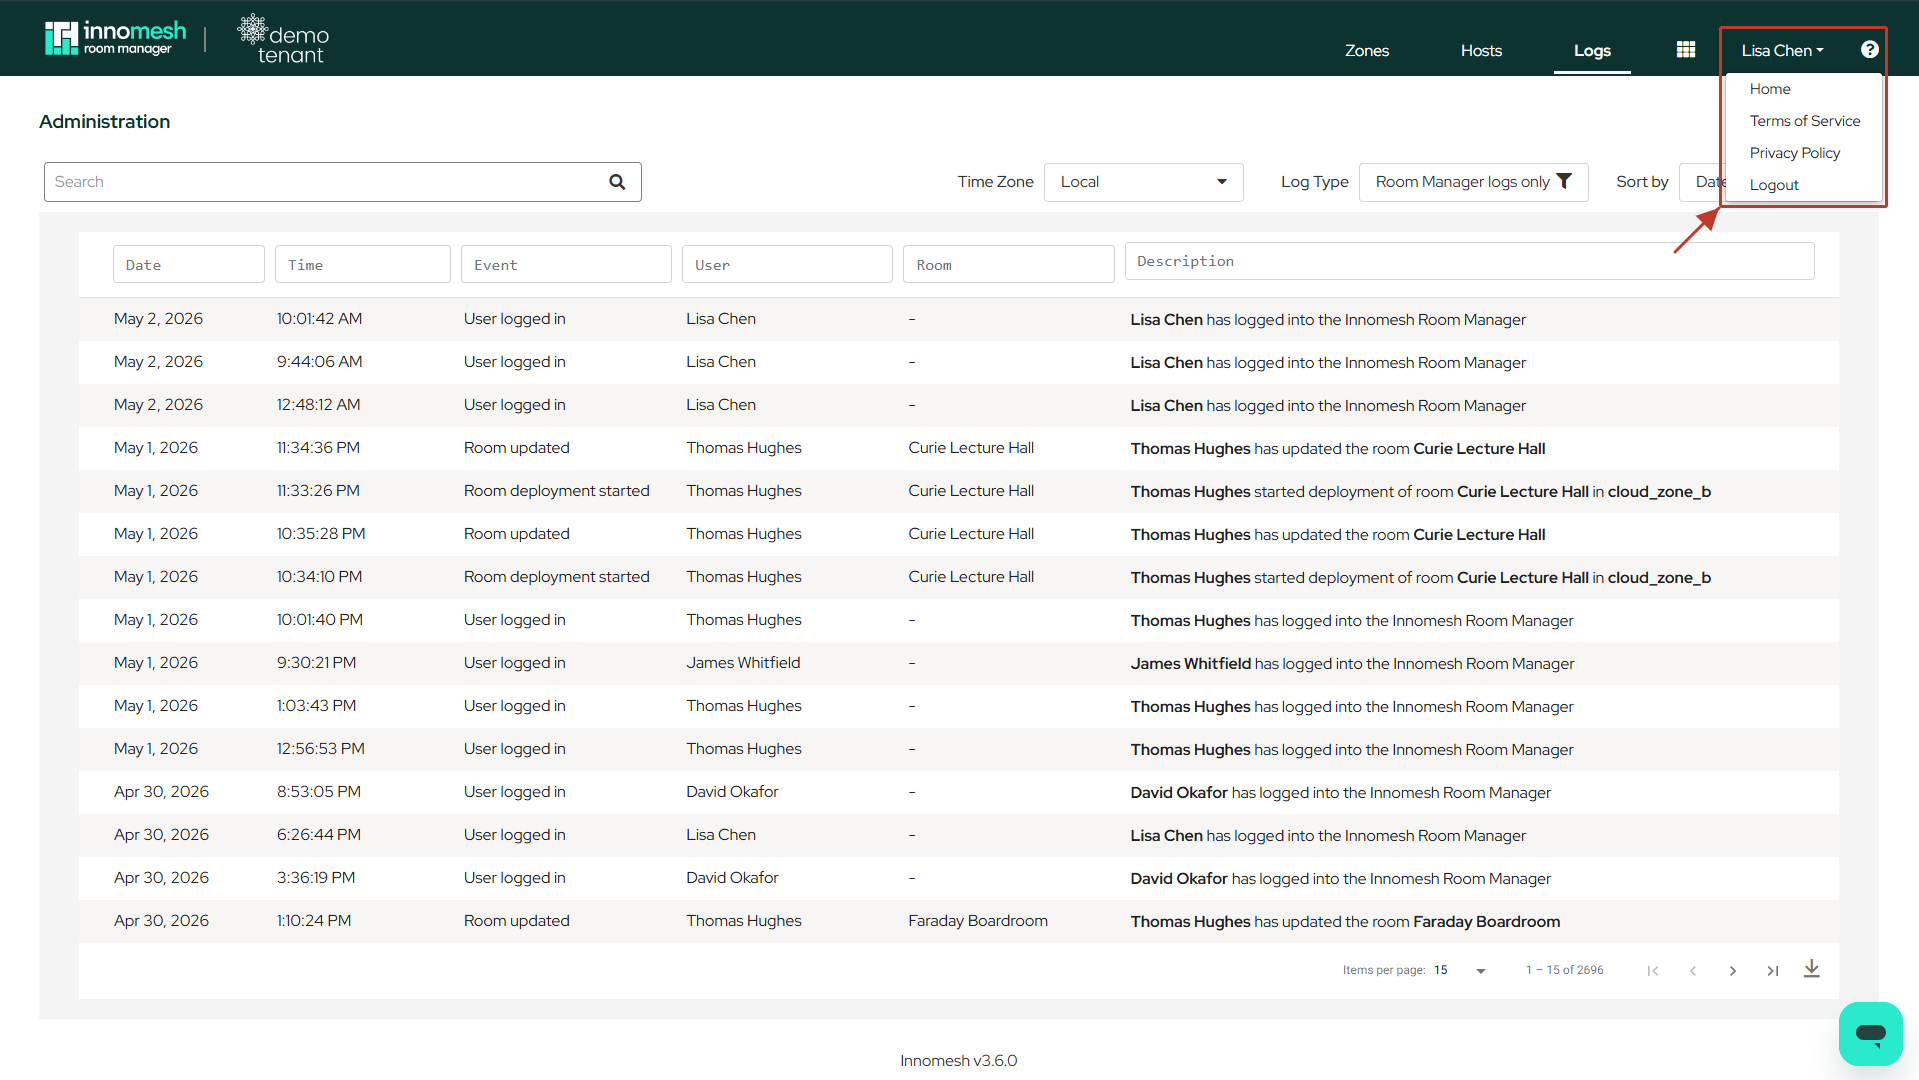Click the Time column filter field
Viewport: 1919px width, 1080px height.
pos(363,265)
